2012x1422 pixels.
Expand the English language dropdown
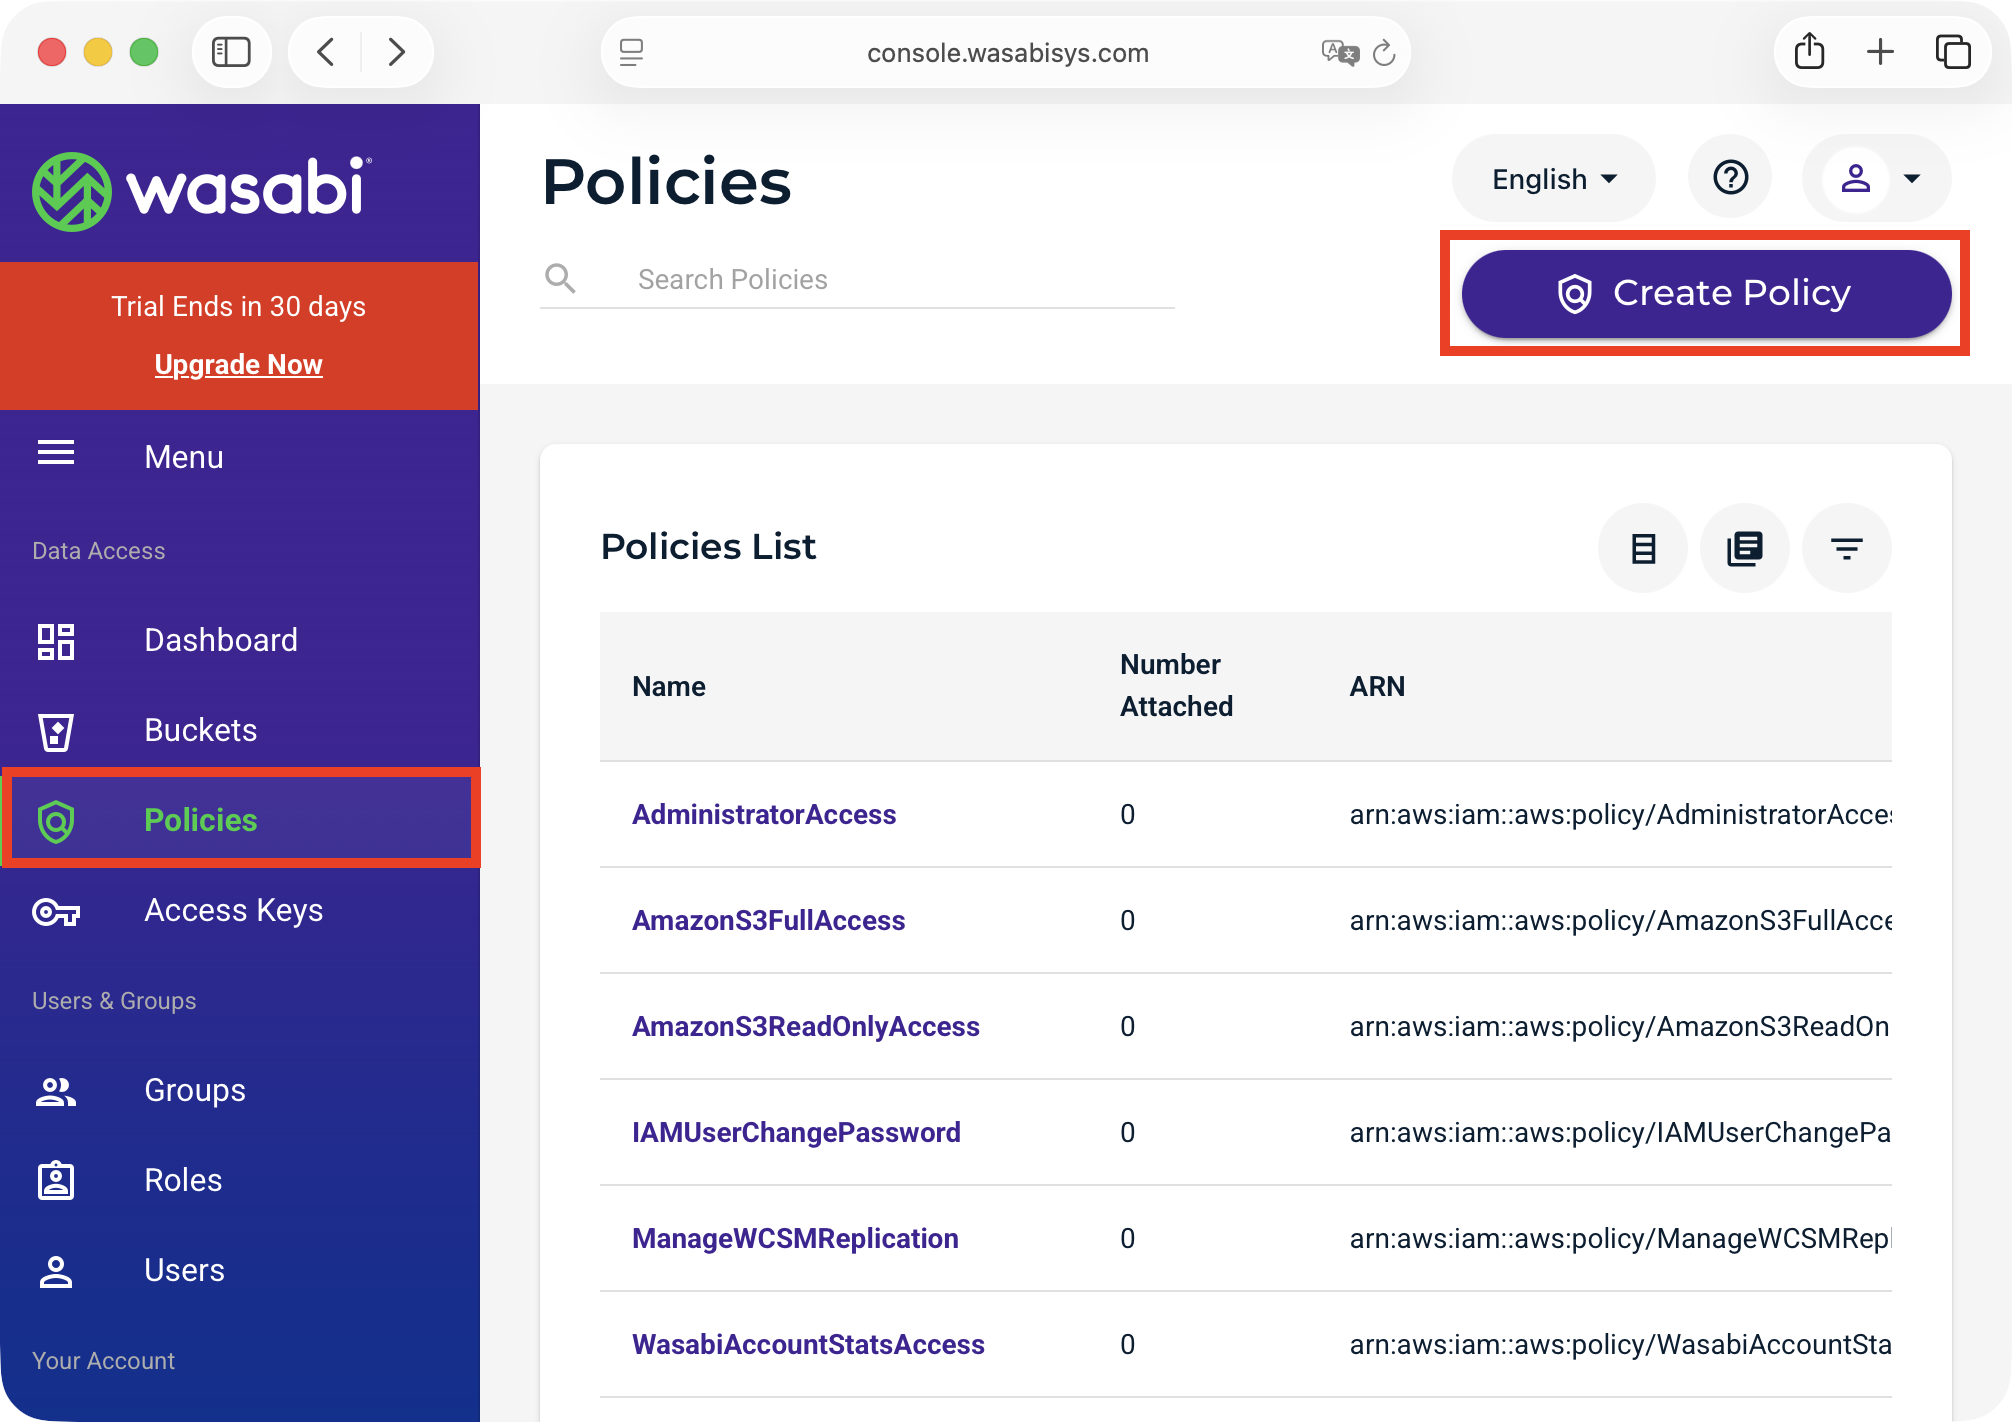pyautogui.click(x=1553, y=179)
